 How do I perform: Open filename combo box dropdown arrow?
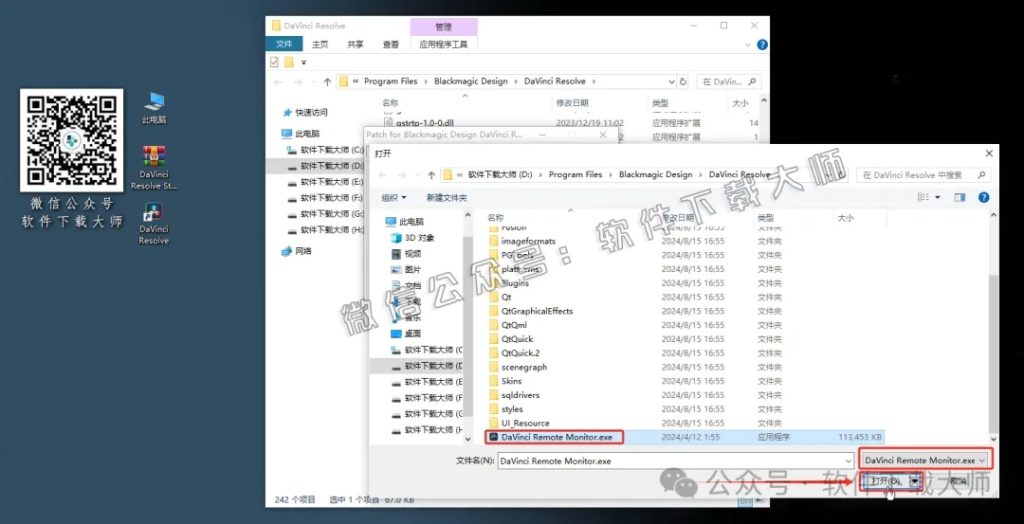pos(848,461)
